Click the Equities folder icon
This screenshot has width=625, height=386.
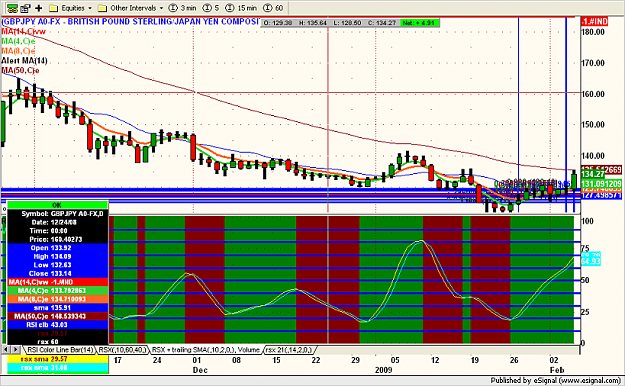tap(53, 8)
